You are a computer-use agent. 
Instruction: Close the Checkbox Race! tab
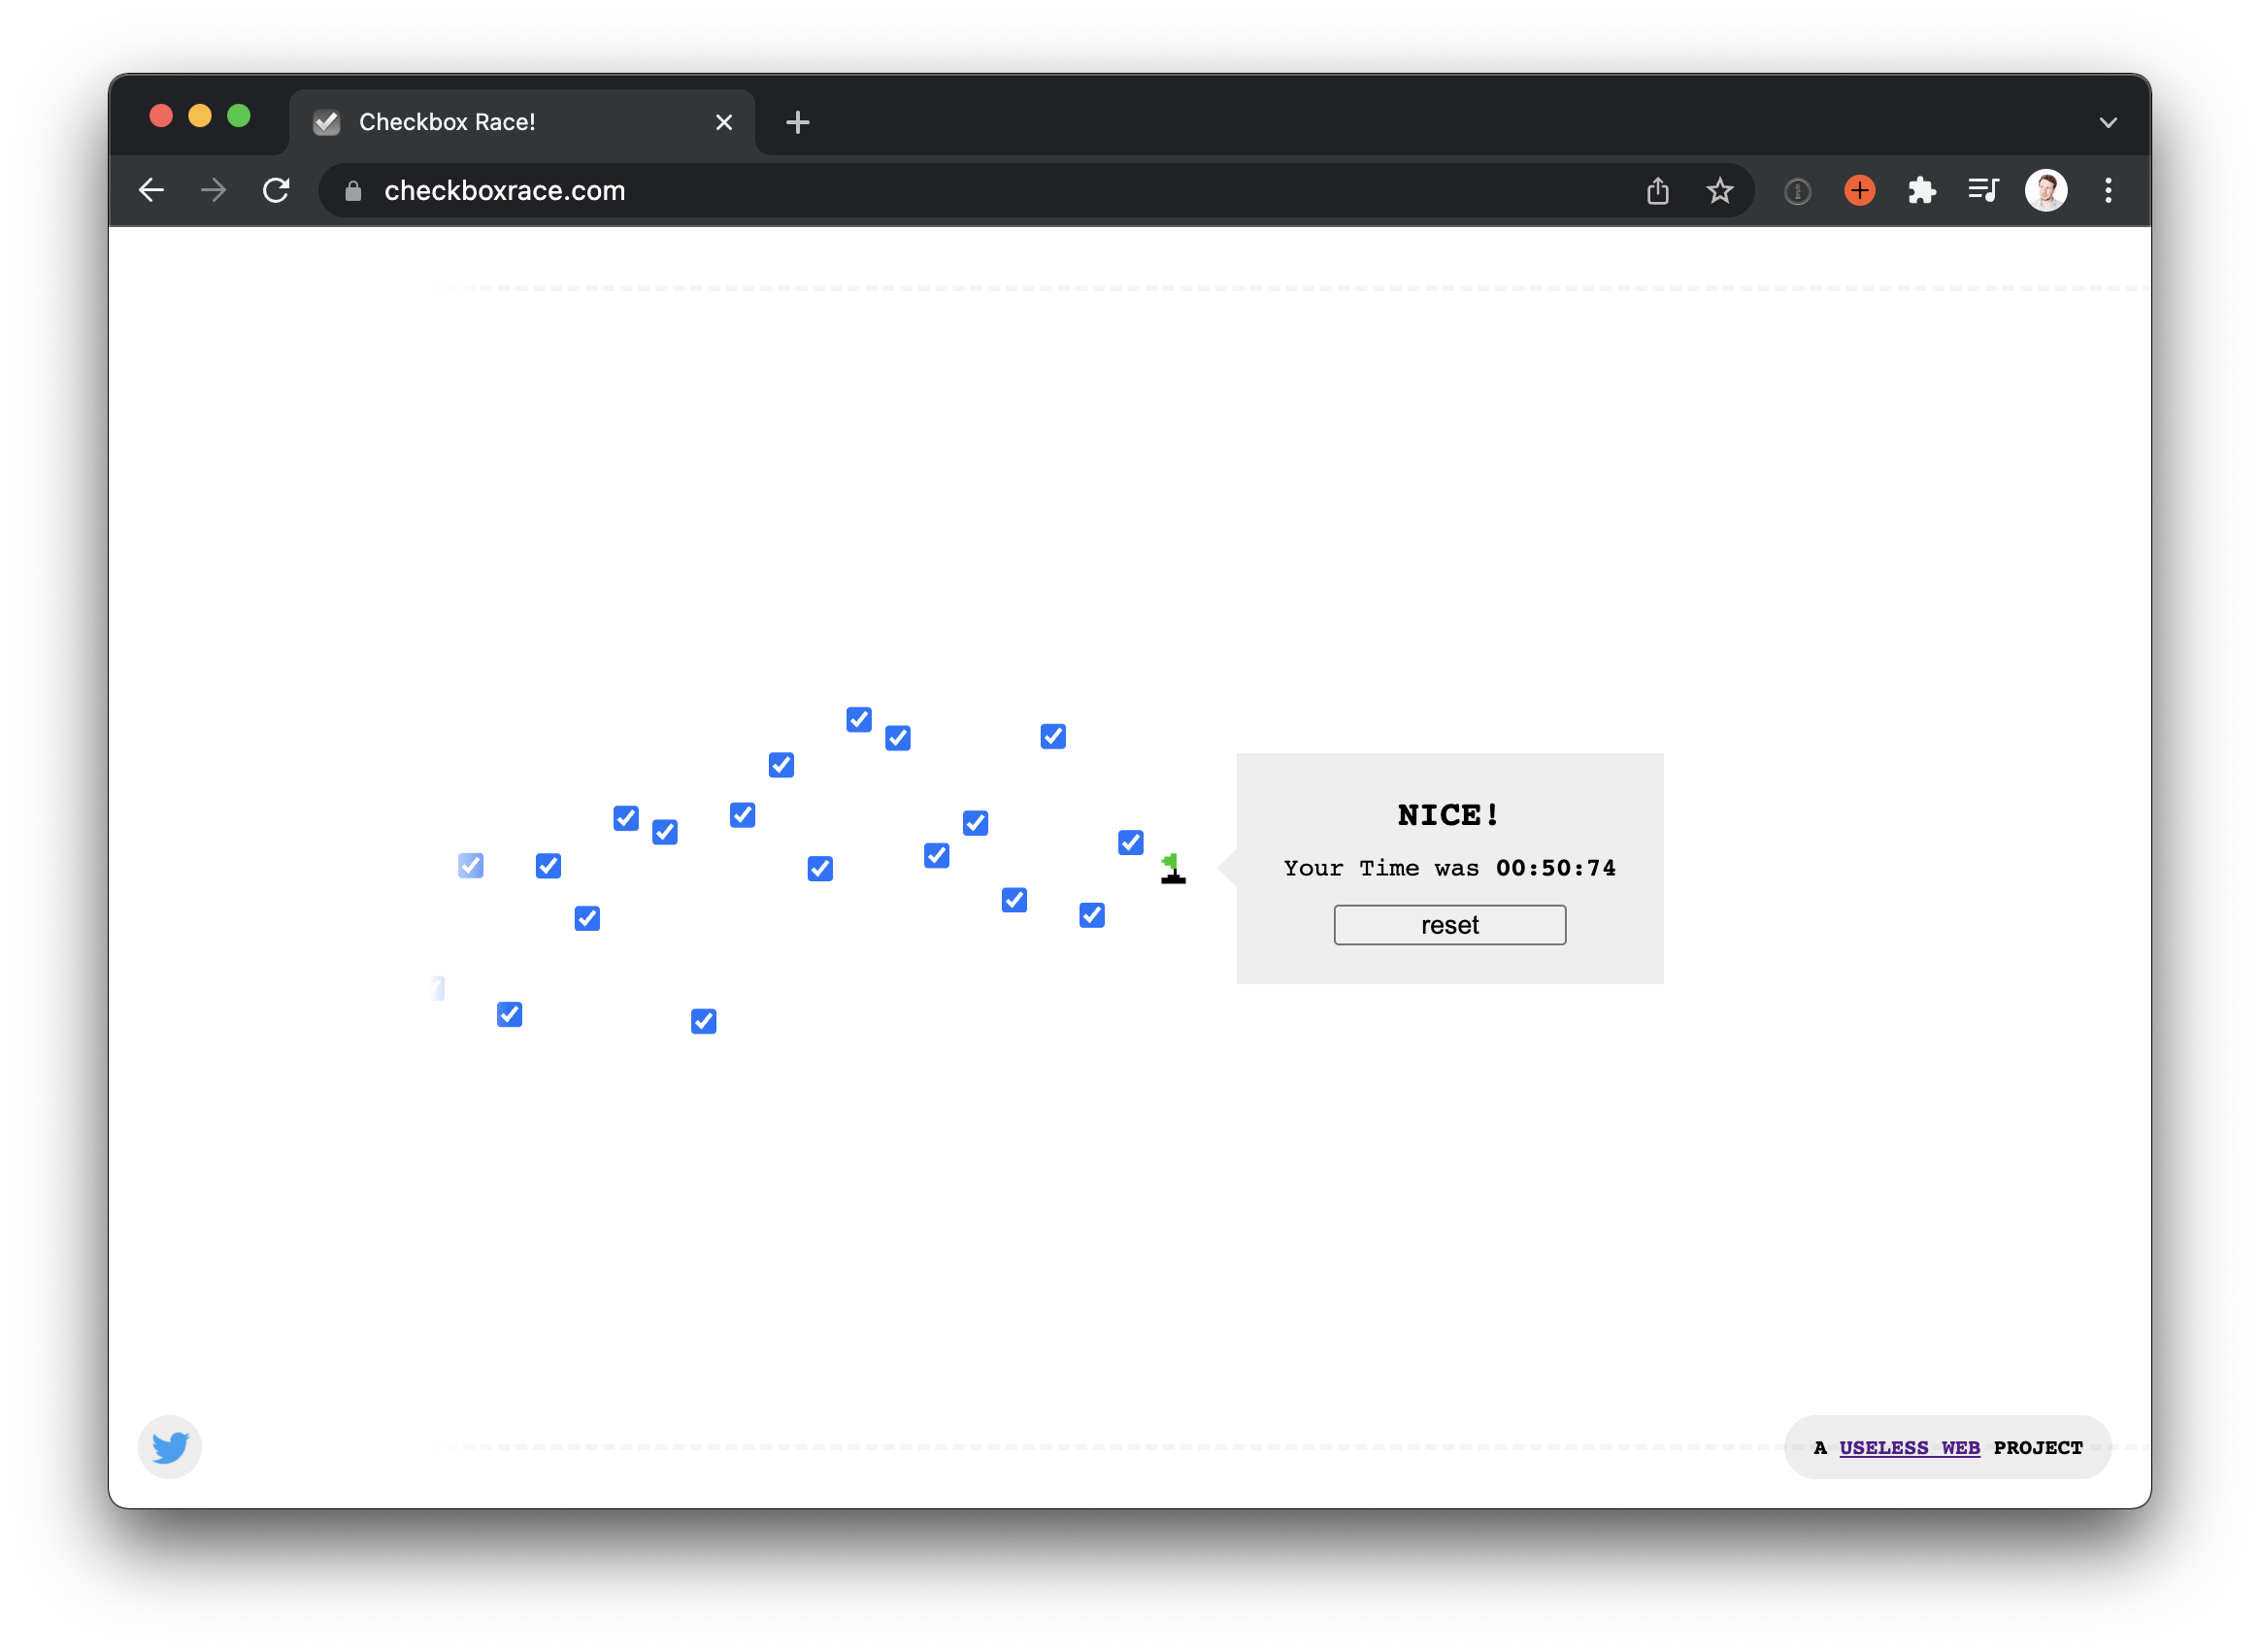724,122
